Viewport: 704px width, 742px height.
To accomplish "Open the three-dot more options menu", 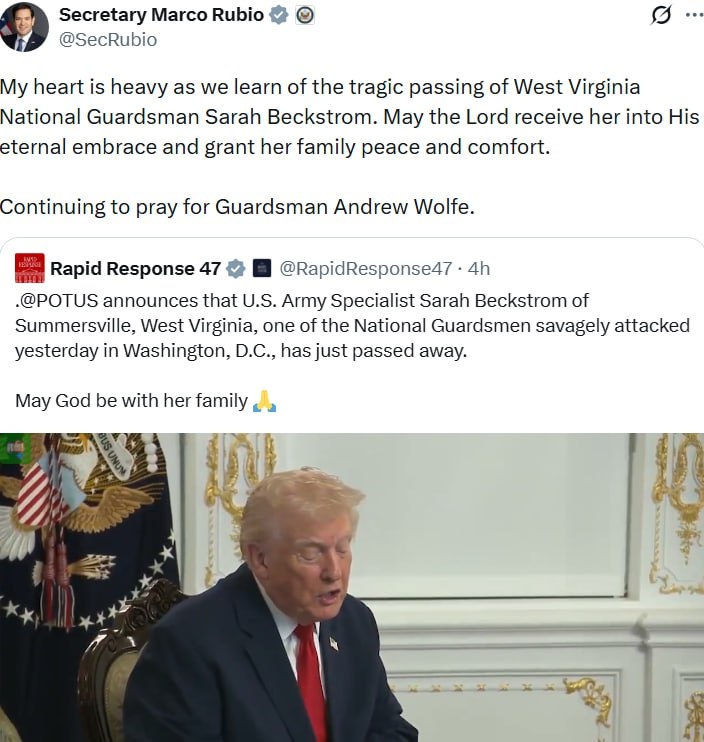I will 694,15.
